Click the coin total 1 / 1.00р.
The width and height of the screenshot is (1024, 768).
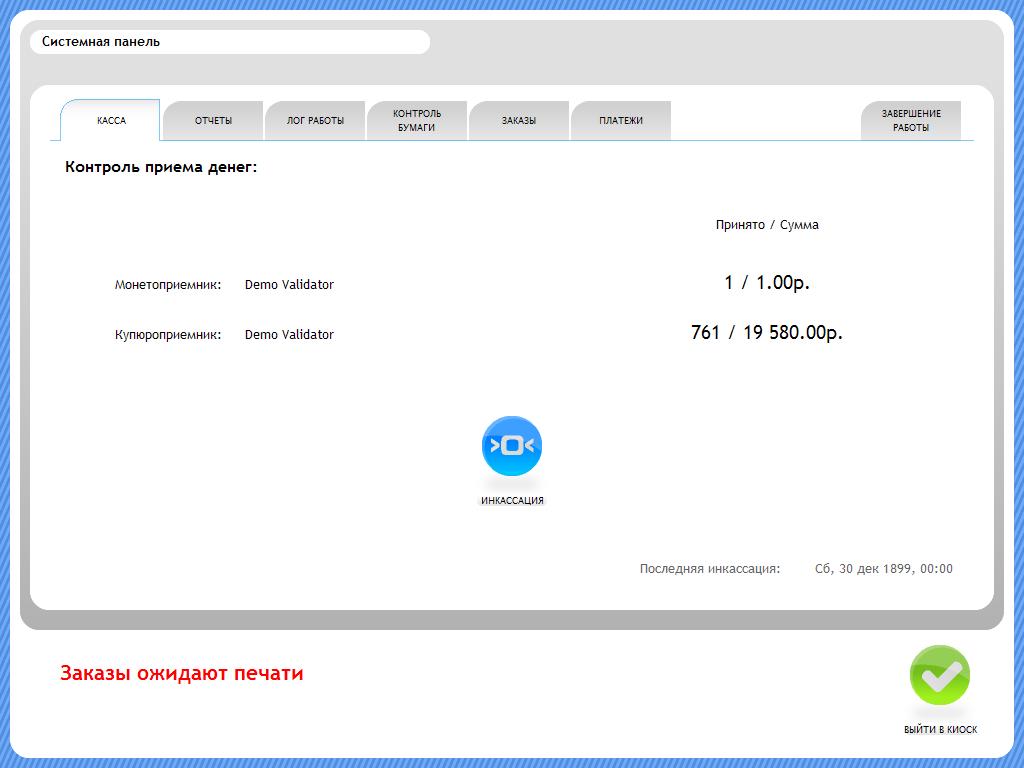[x=767, y=283]
